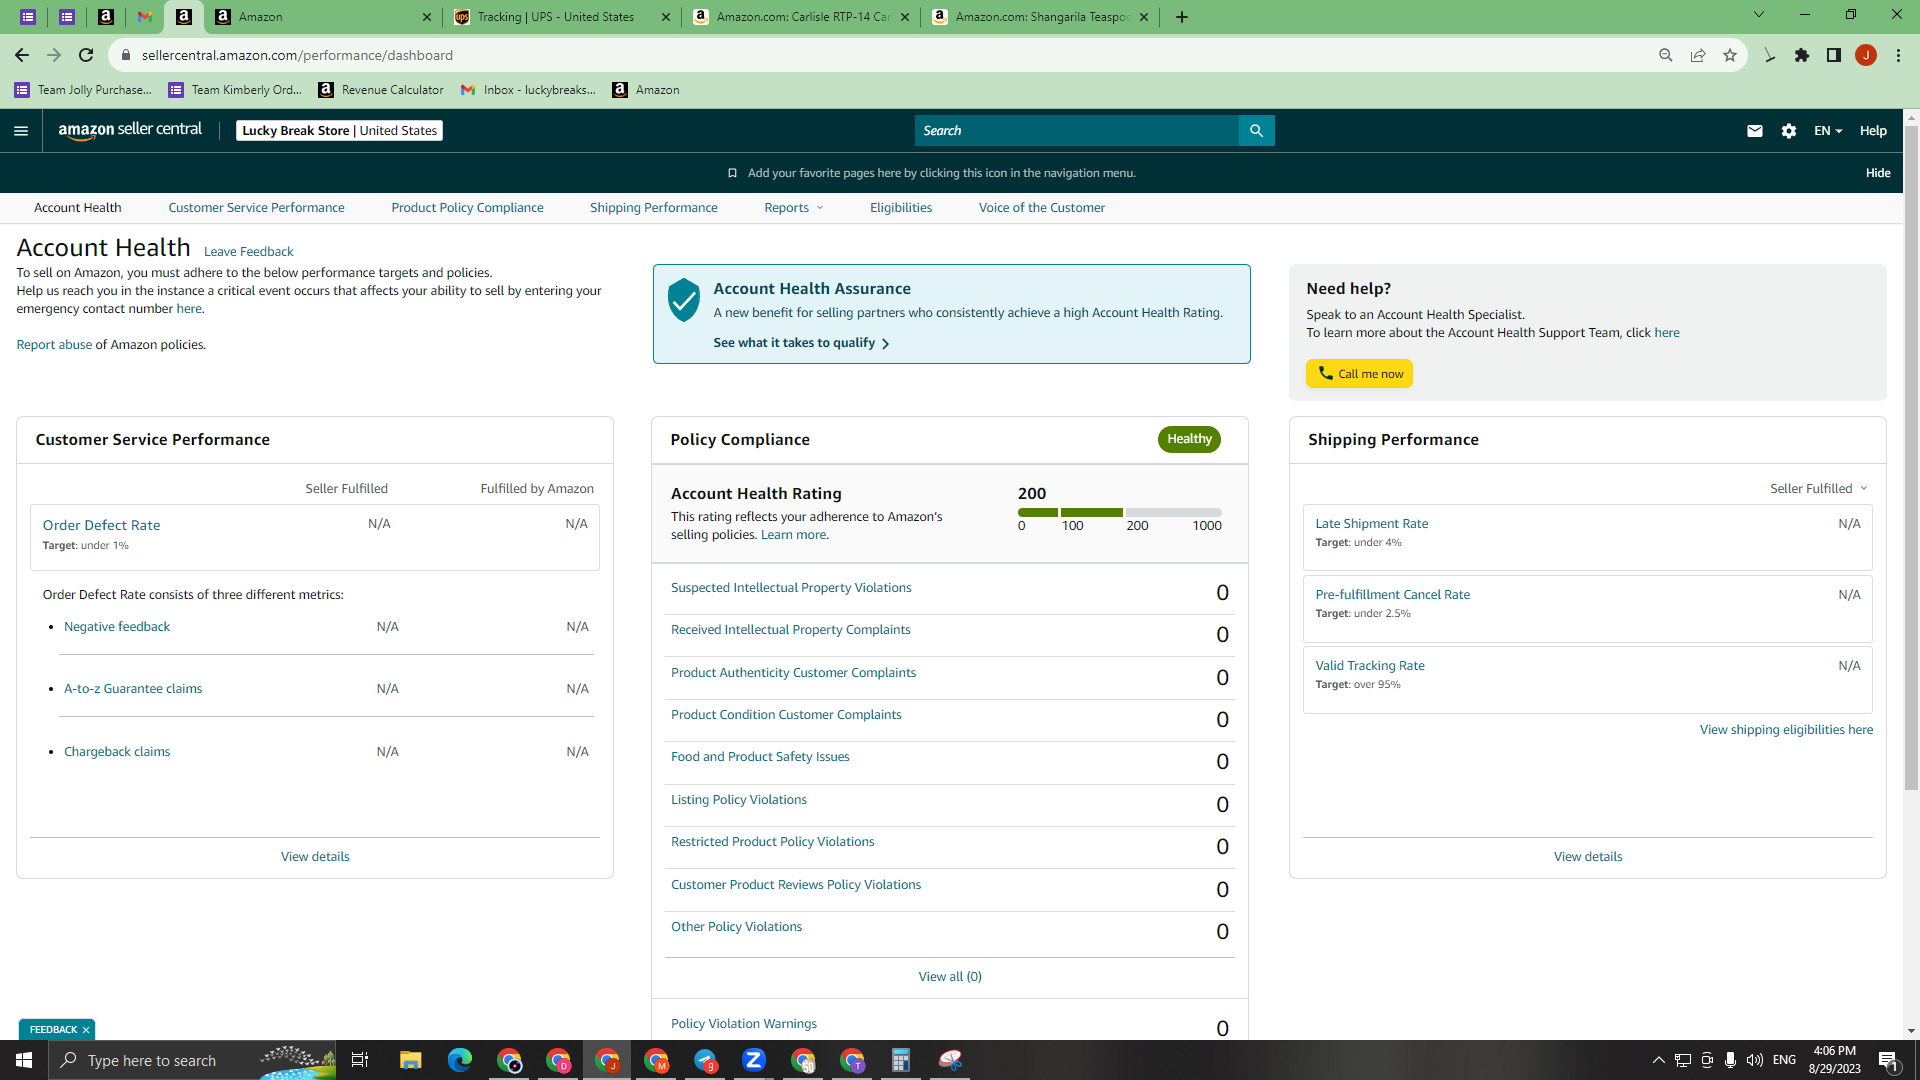The width and height of the screenshot is (1920, 1080).
Task: Close the Carlisle RTP-14 tab
Action: pyautogui.click(x=905, y=17)
